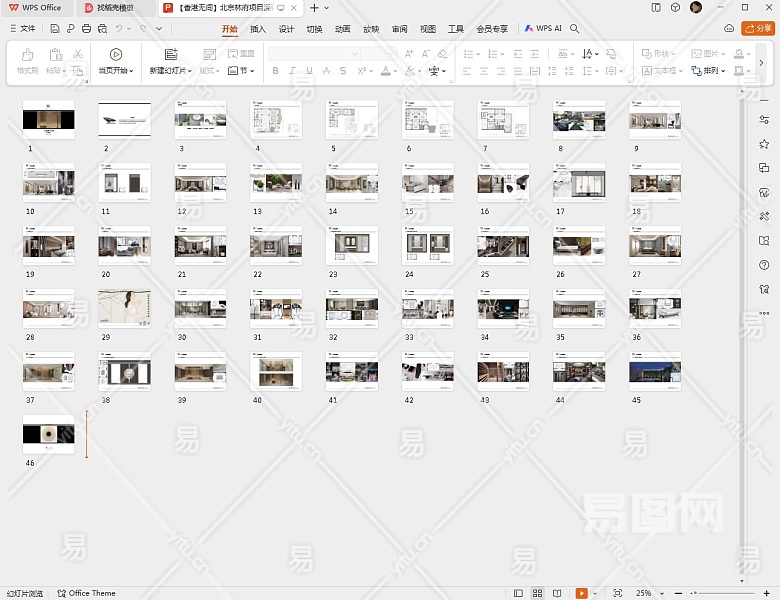Switch to the 动画 ribbon tab
The height and width of the screenshot is (600, 780).
(342, 29)
